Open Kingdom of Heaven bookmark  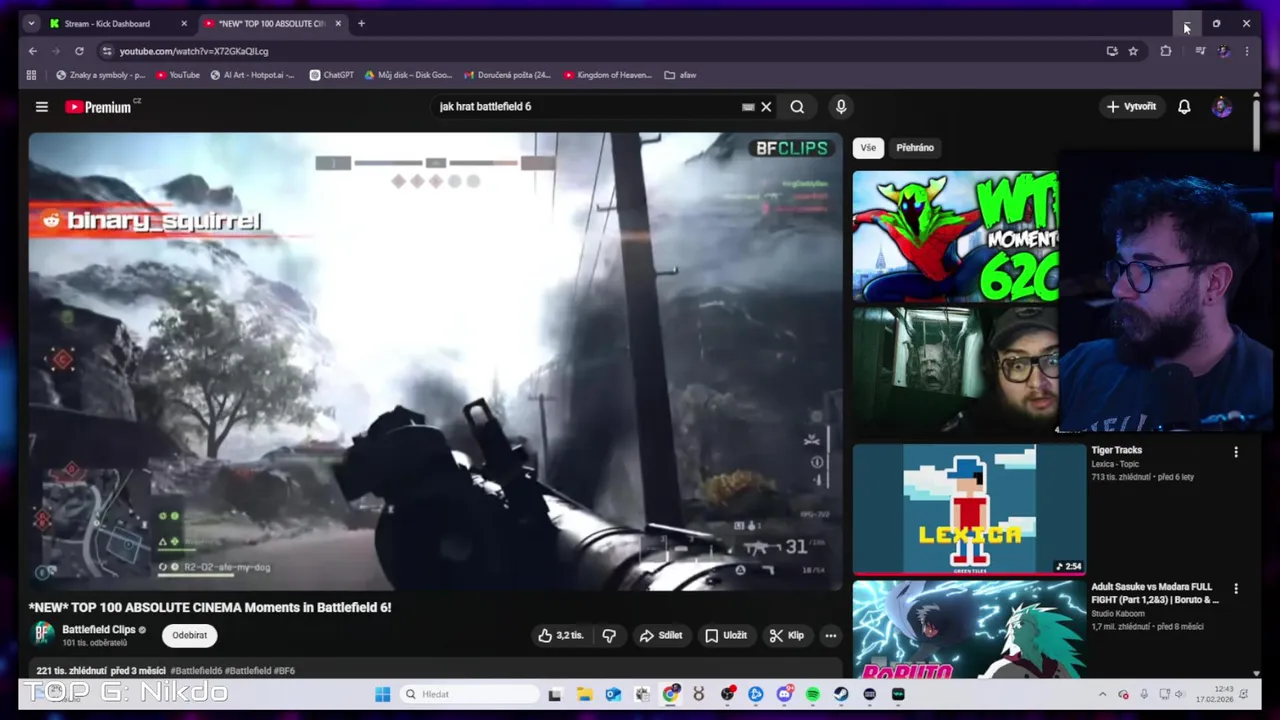pos(608,75)
